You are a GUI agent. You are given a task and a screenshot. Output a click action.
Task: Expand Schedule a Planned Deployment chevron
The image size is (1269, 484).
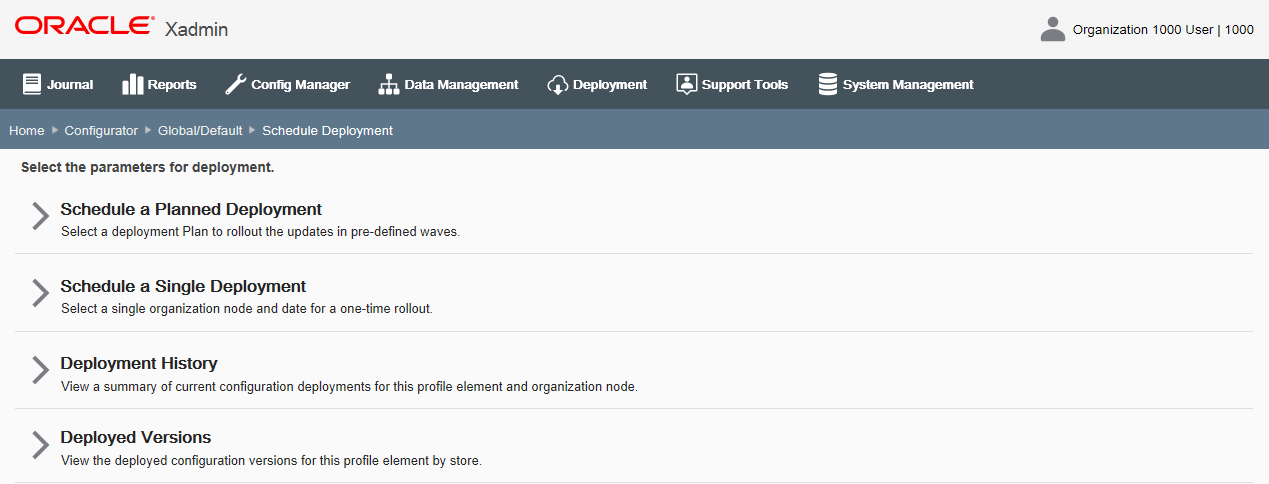40,216
